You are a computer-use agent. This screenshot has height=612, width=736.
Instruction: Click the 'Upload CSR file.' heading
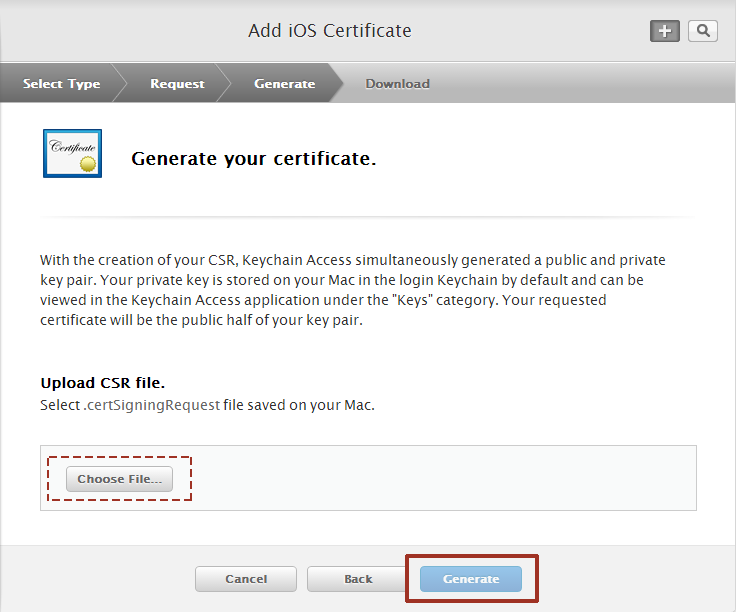[x=102, y=382]
